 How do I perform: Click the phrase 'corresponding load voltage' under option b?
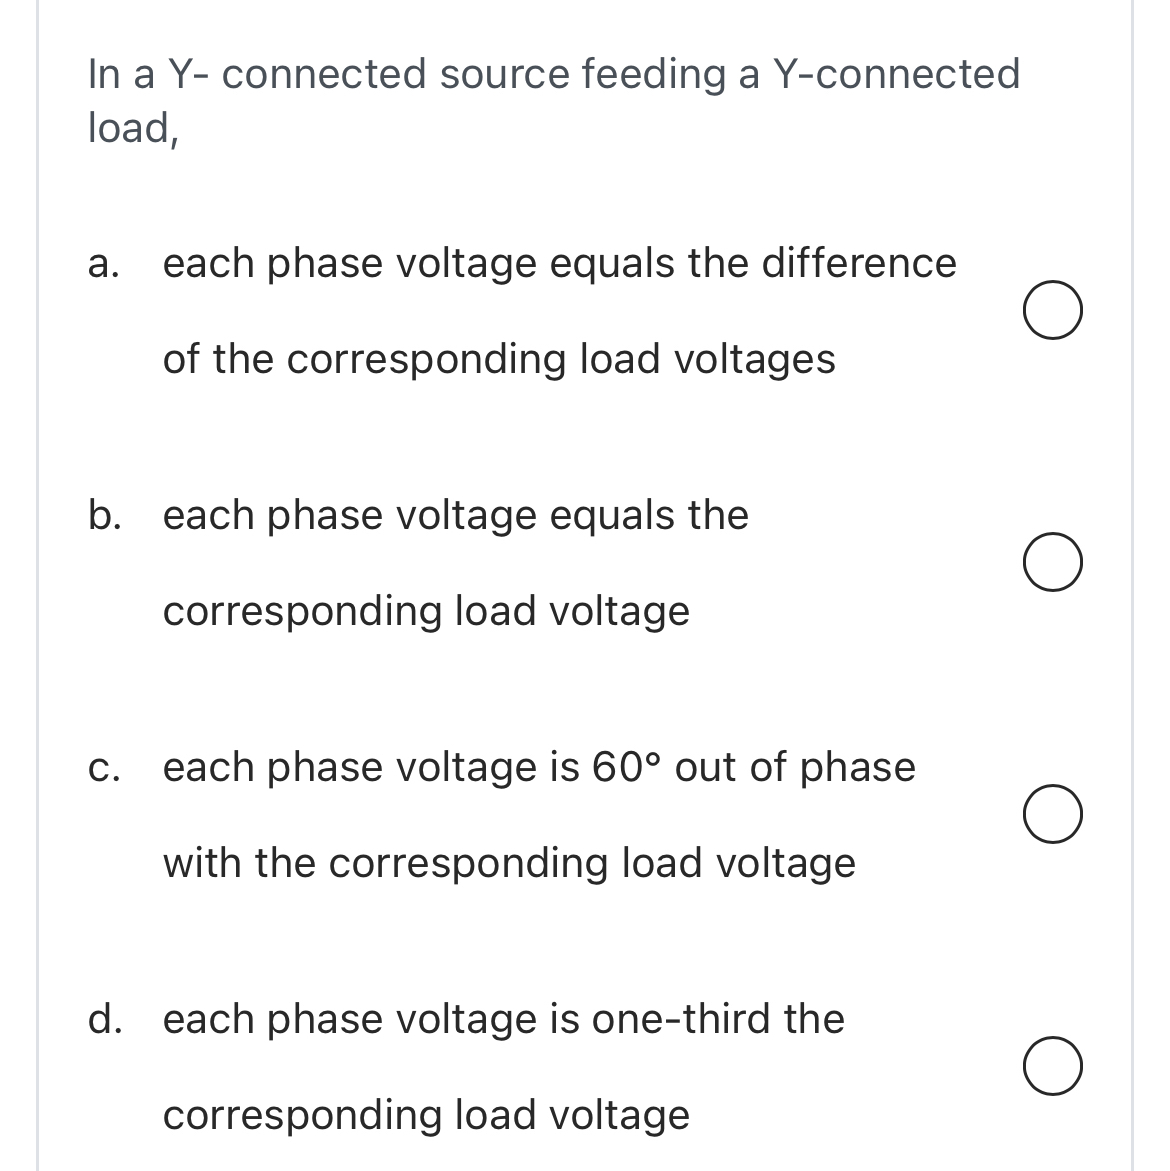click(x=425, y=612)
